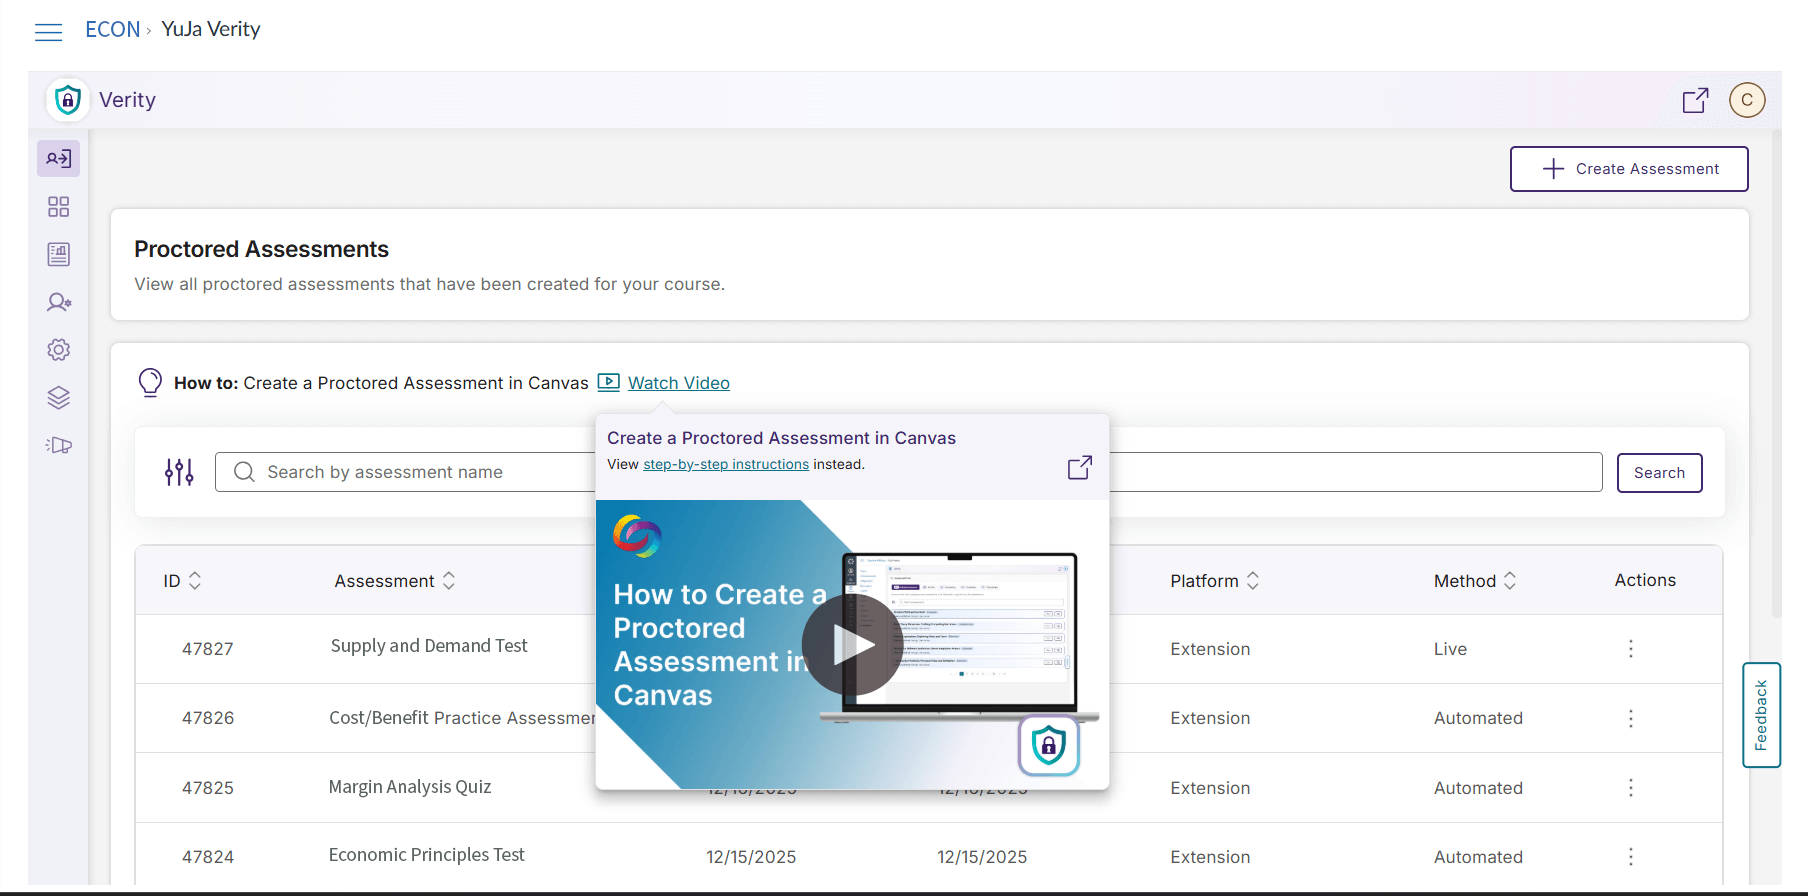The height and width of the screenshot is (896, 1808).
Task: Click the Create Assessment button
Action: pos(1629,169)
